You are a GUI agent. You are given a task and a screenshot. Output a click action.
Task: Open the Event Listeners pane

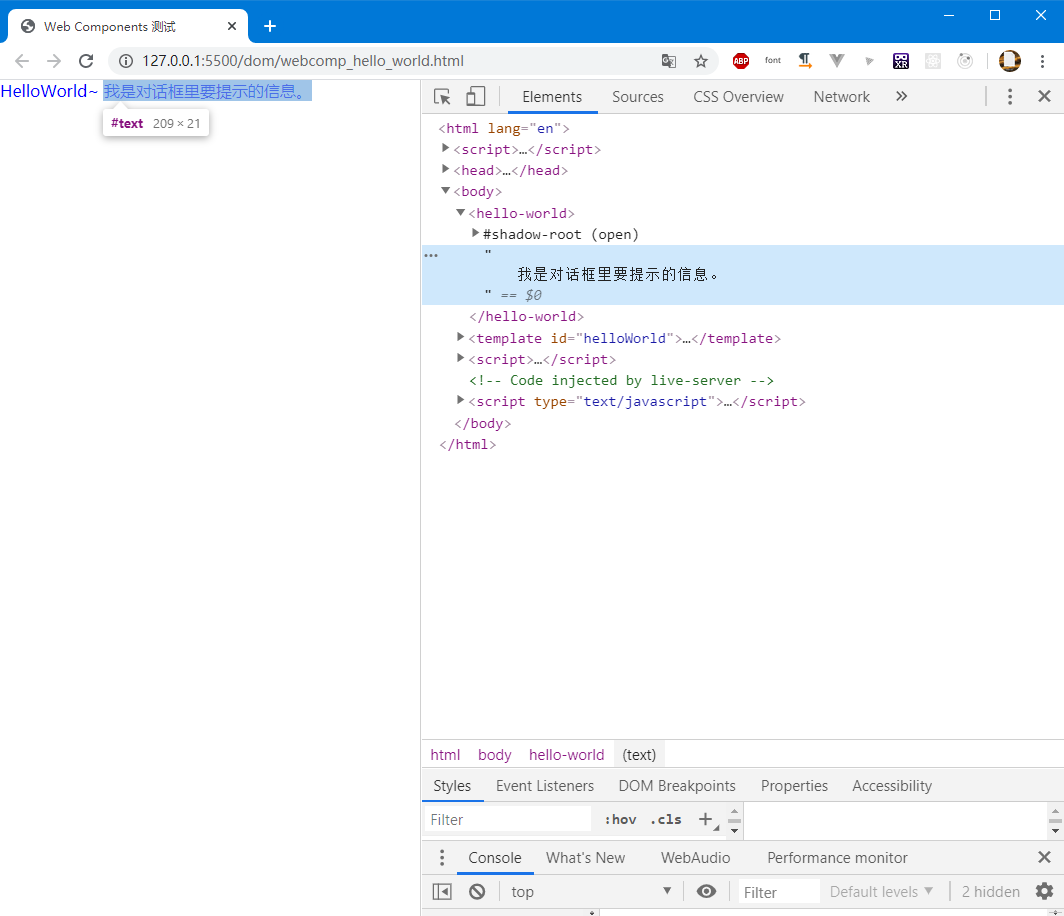pos(545,786)
